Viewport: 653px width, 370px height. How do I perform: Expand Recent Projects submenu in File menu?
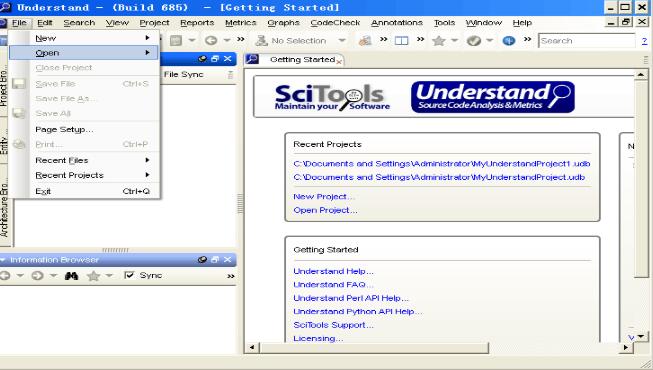coord(84,175)
